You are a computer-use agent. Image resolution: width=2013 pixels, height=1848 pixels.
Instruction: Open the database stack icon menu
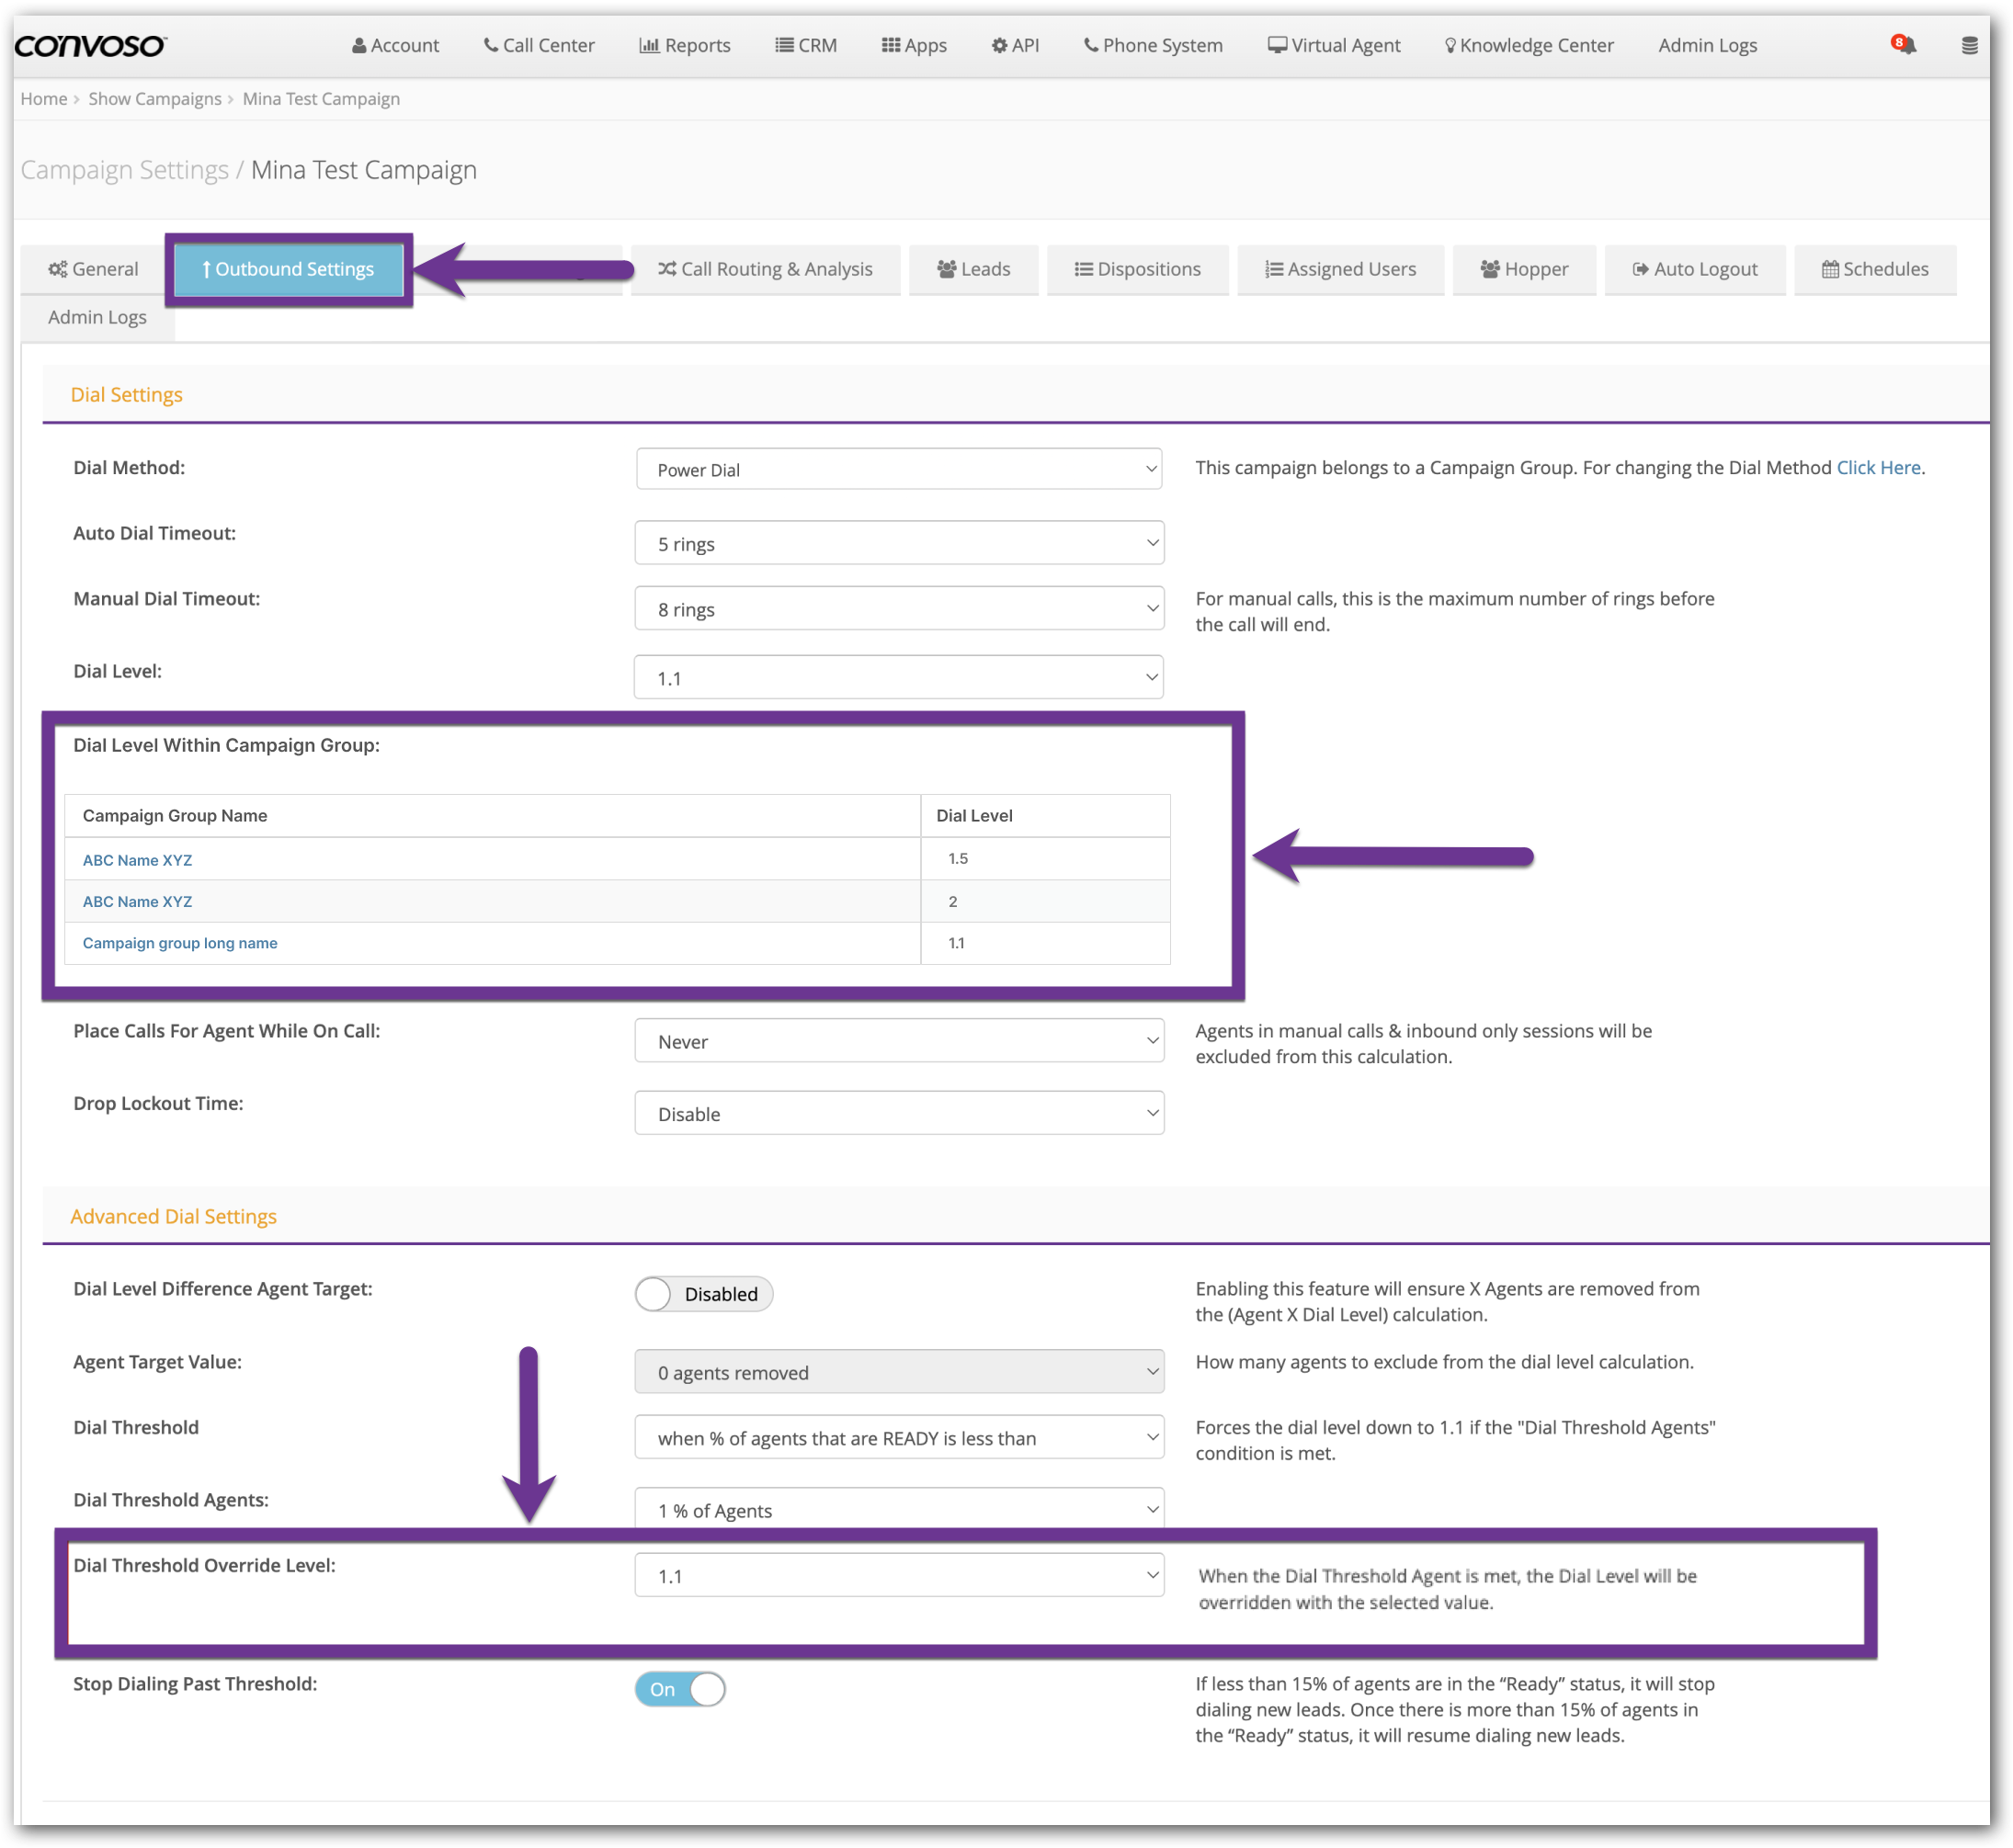(1969, 46)
